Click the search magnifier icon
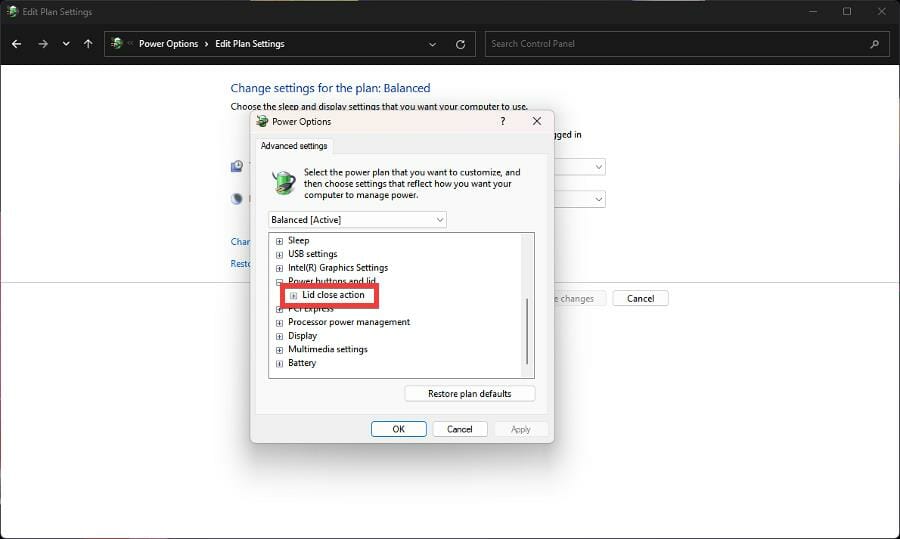 (874, 44)
